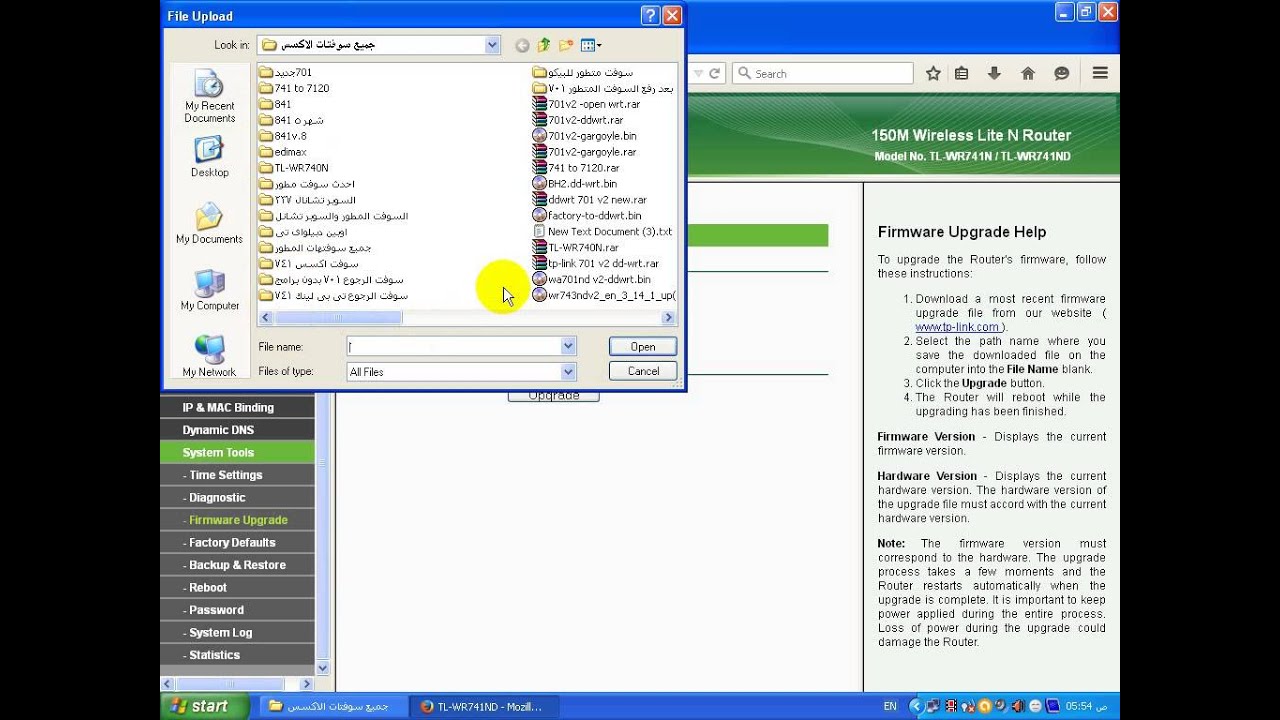This screenshot has width=1280, height=720.
Task: Go up one folder level in File Upload
Action: click(x=544, y=45)
